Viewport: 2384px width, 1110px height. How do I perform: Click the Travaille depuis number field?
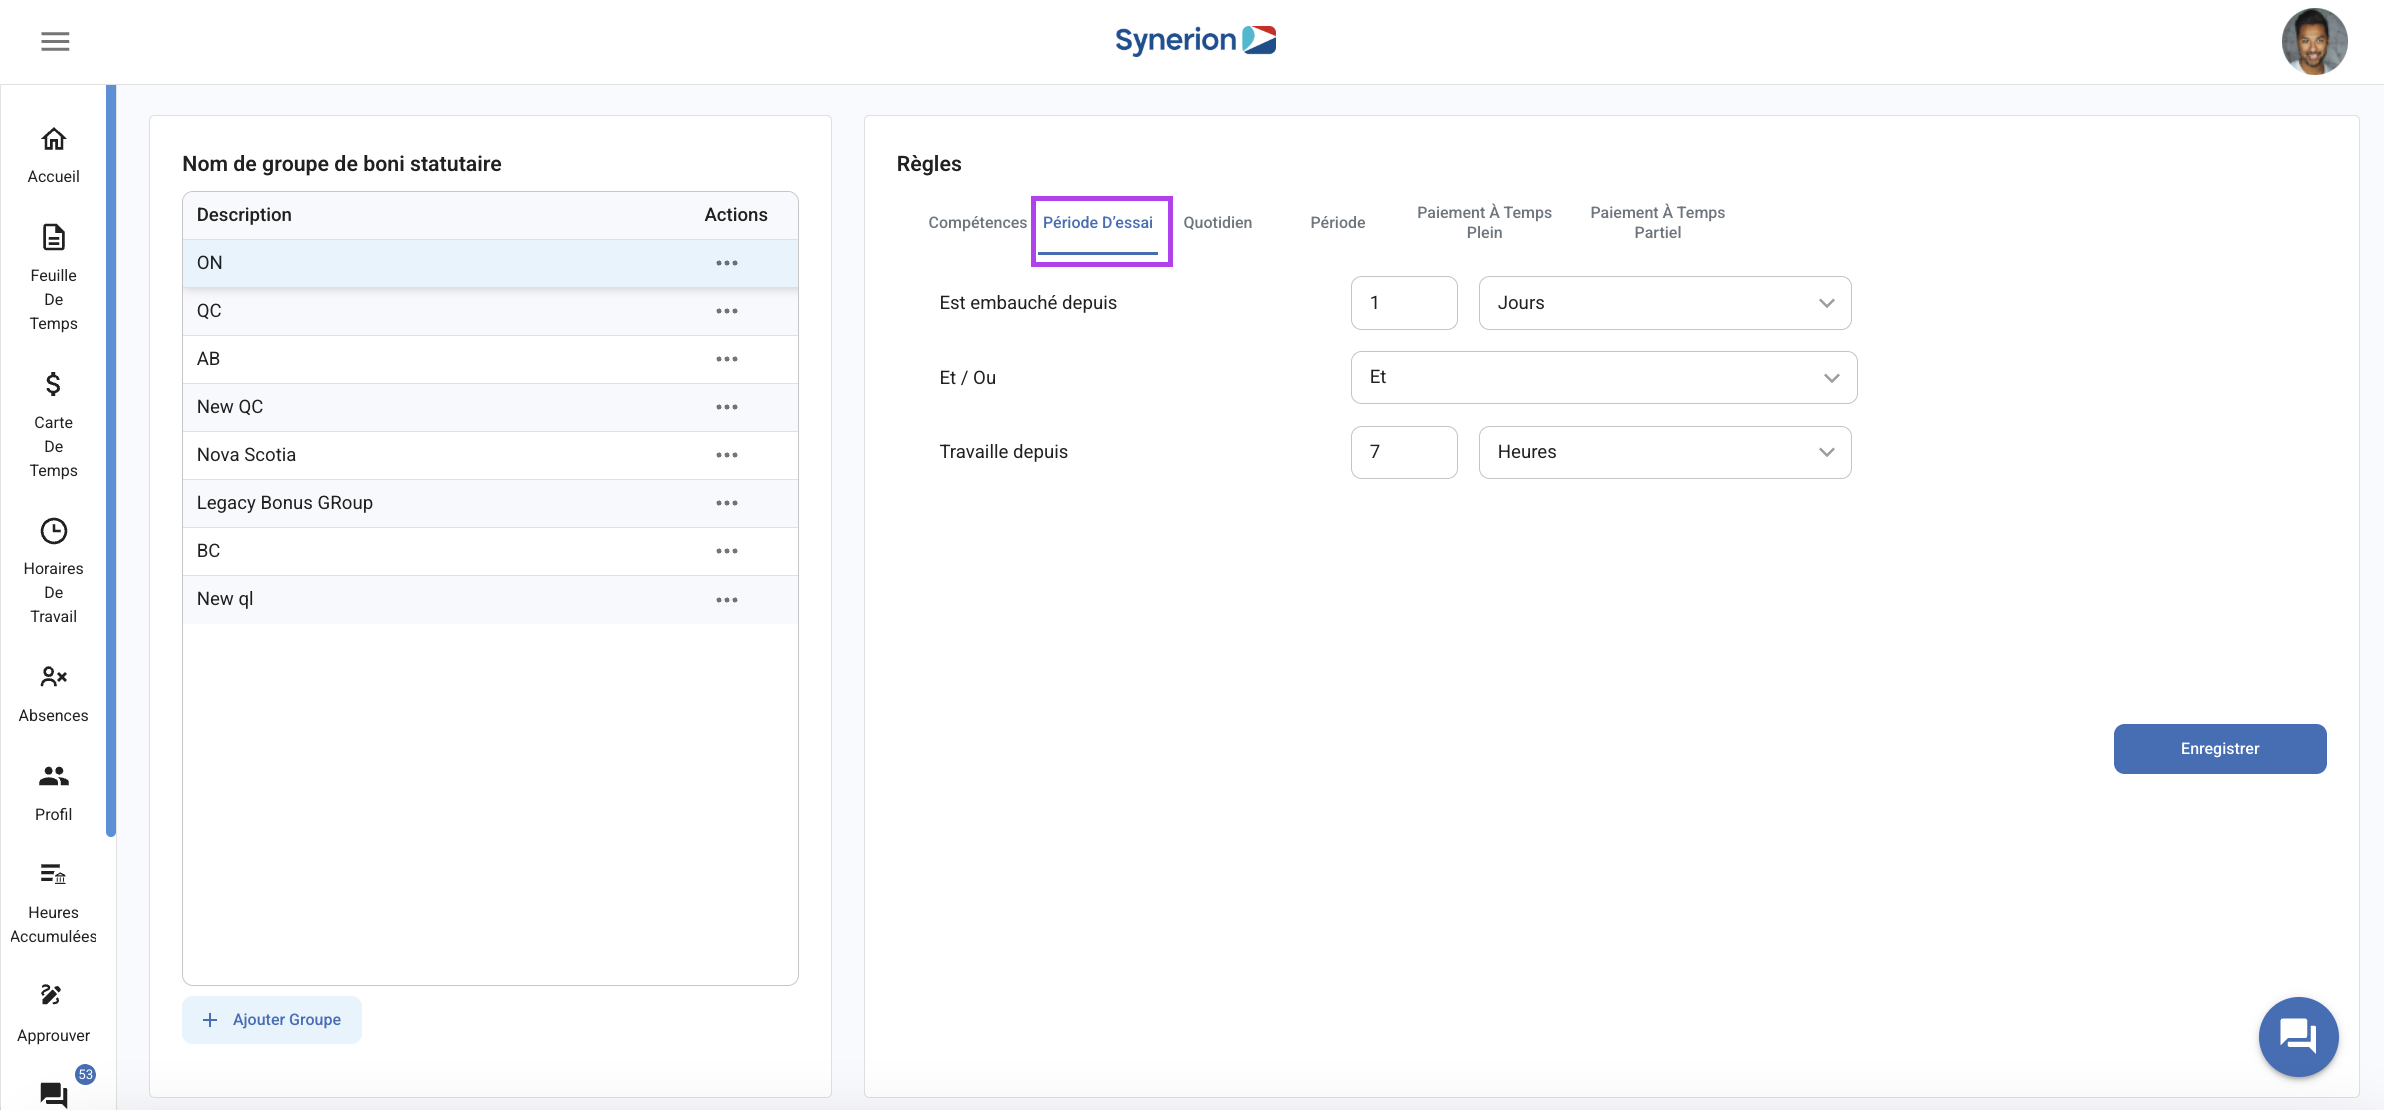1403,452
